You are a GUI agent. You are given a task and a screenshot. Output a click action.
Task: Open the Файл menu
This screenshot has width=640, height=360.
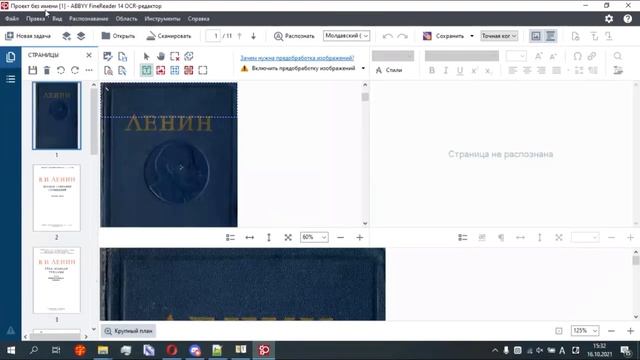[12, 19]
